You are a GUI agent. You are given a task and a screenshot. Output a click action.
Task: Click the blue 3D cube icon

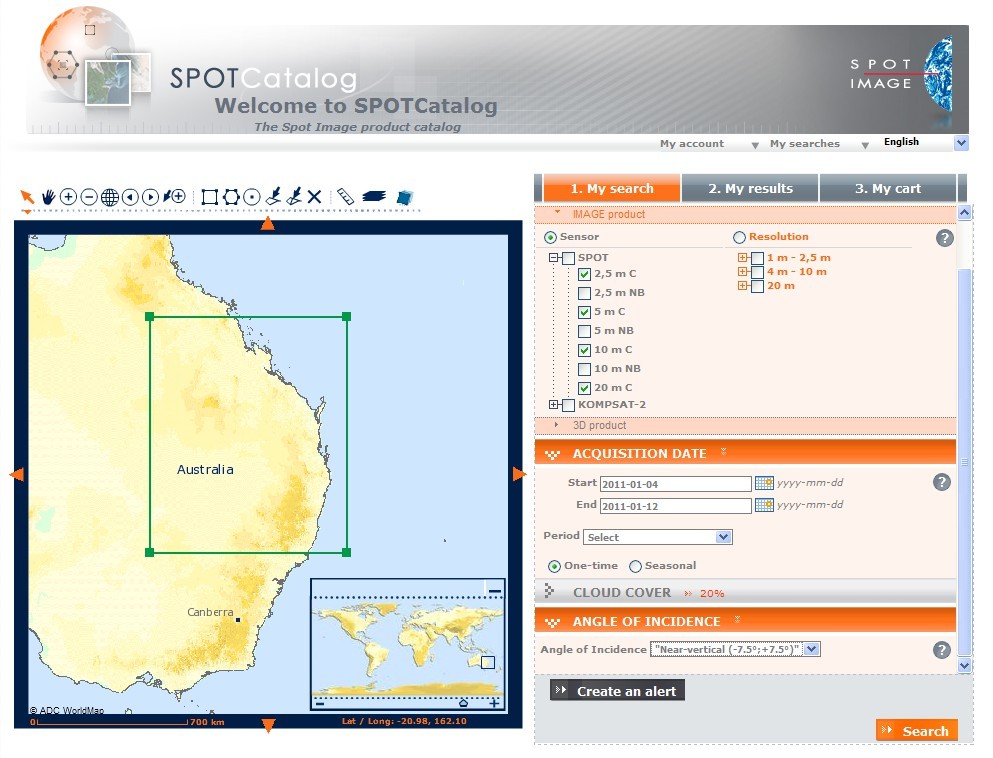click(405, 198)
